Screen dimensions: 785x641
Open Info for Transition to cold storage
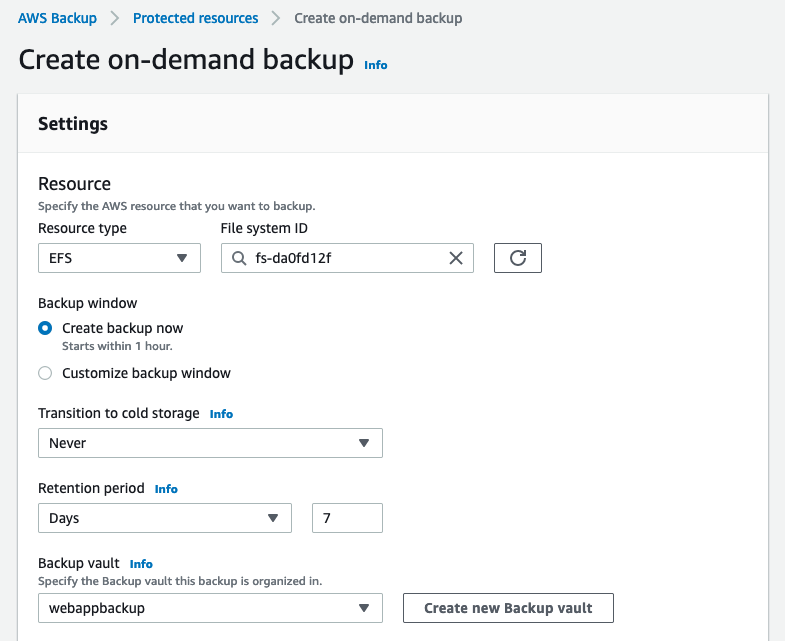(x=221, y=414)
